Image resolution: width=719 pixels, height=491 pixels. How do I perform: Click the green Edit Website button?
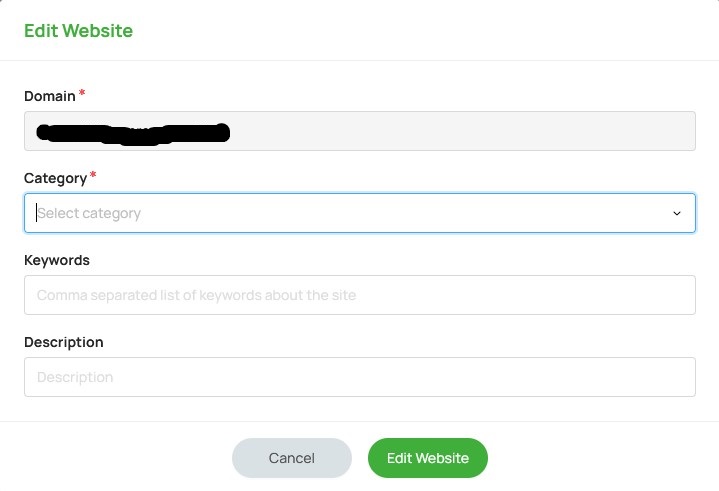[427, 458]
